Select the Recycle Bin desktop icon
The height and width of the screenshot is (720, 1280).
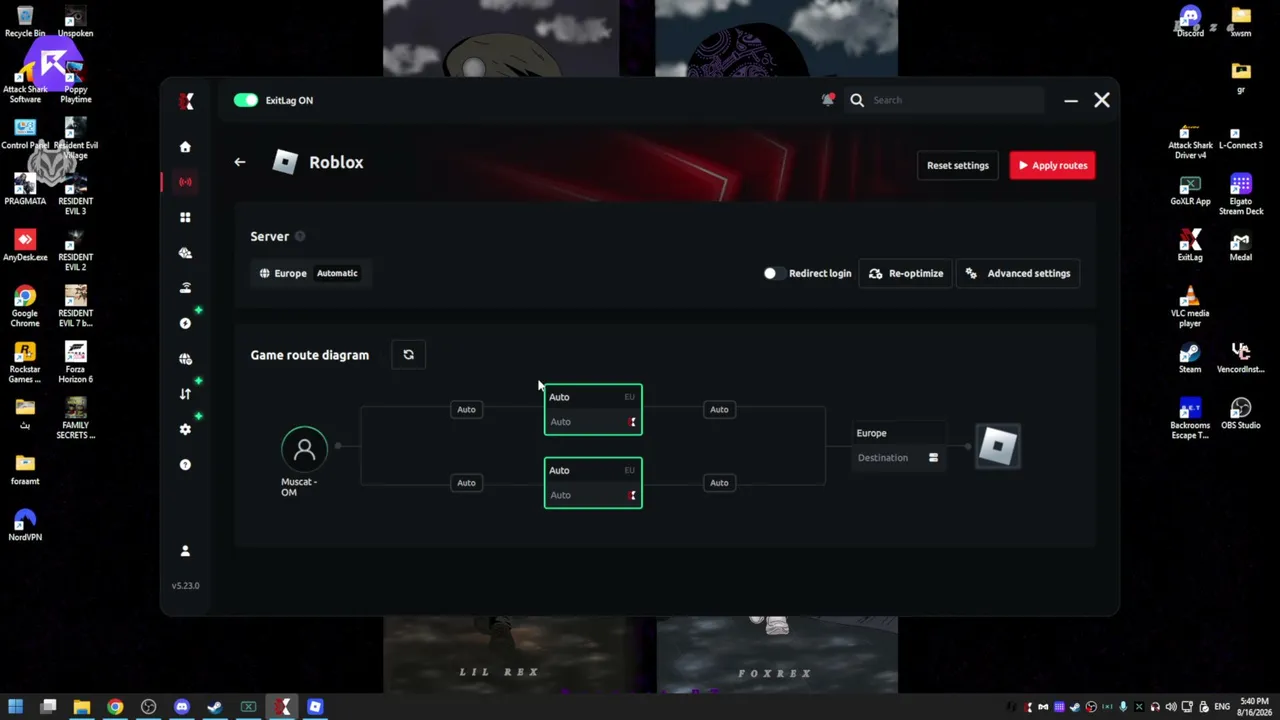25,21
